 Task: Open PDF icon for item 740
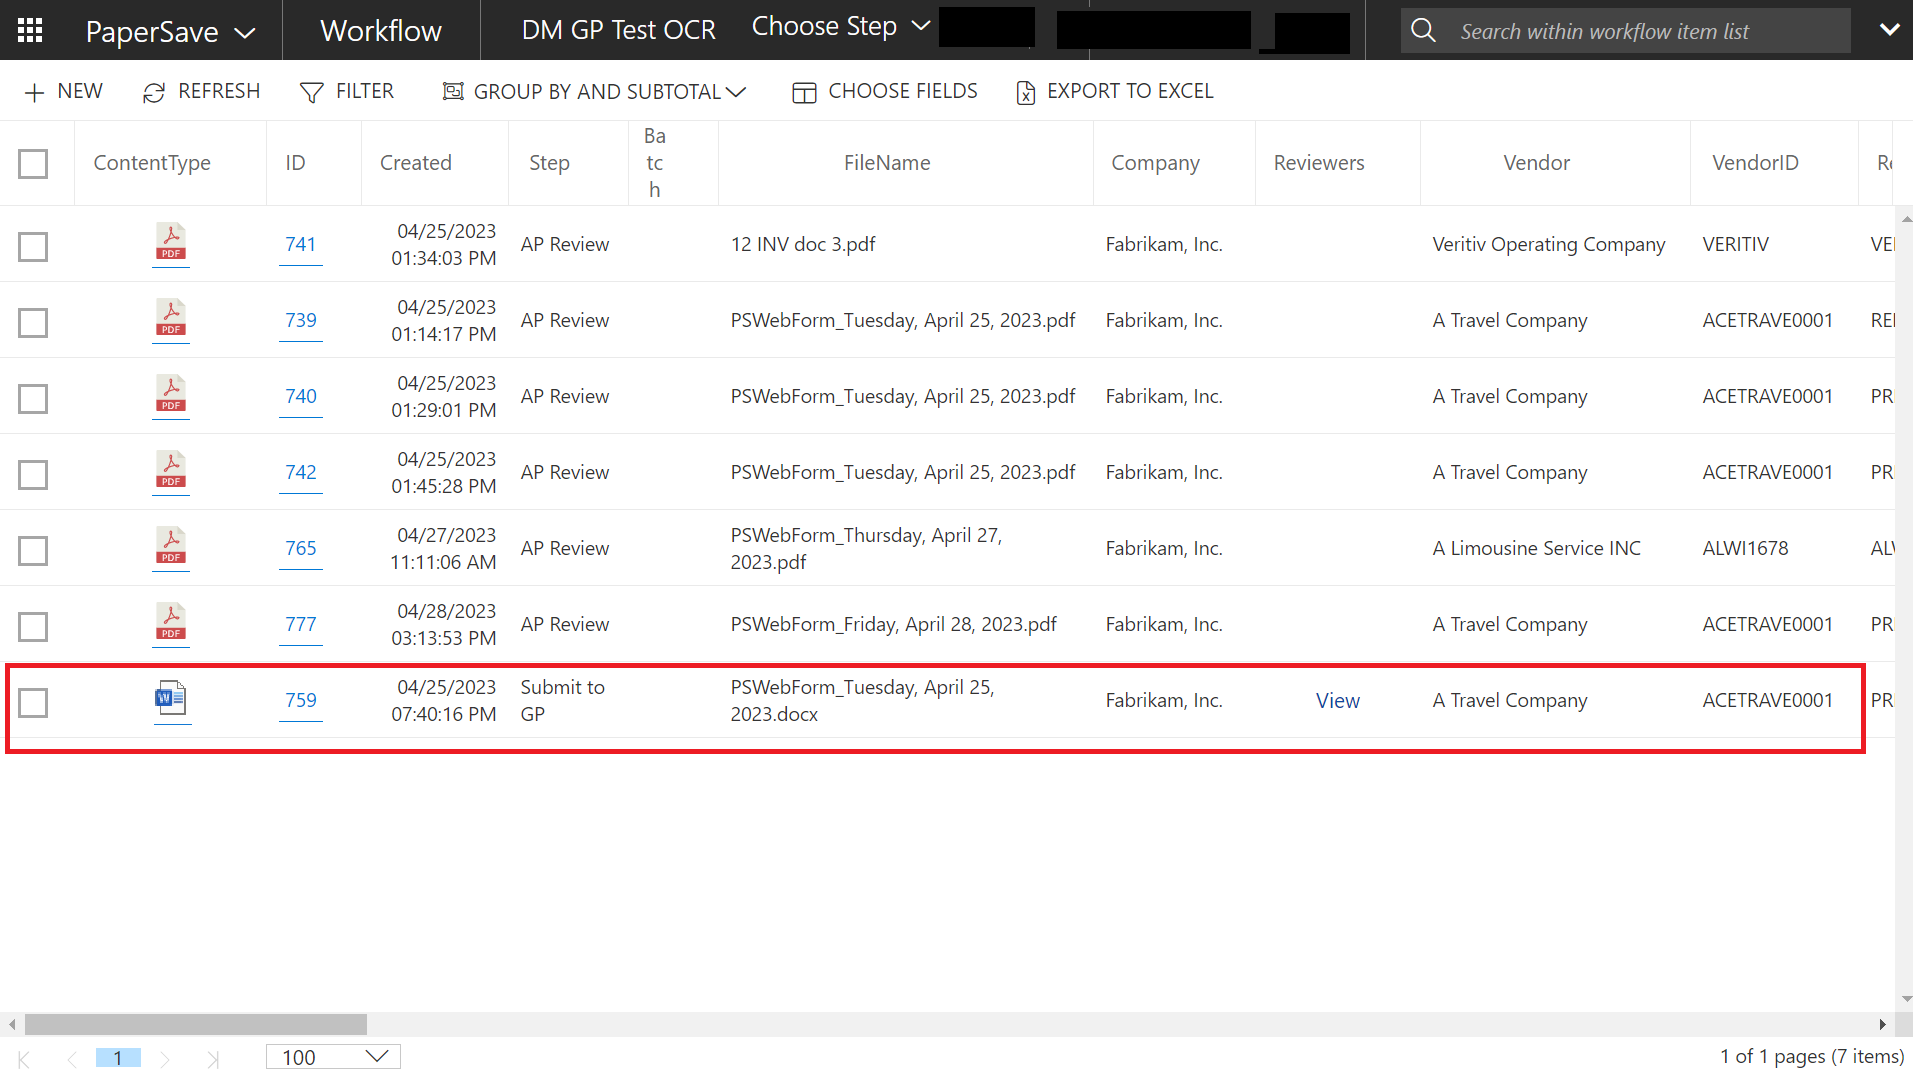pos(171,394)
